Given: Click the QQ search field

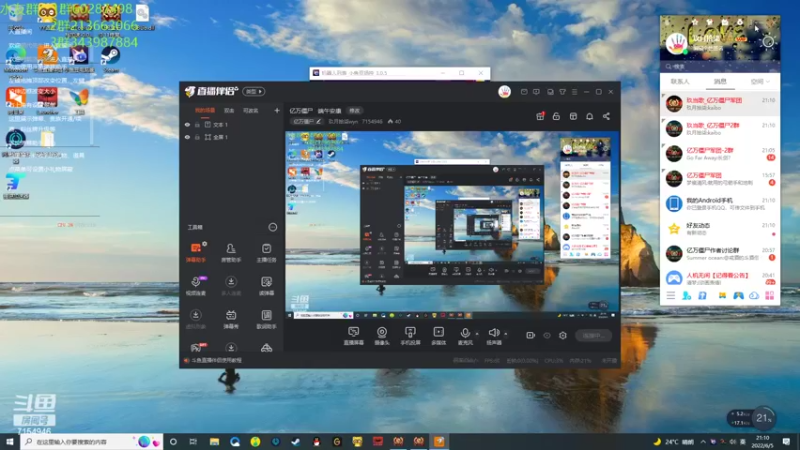Looking at the screenshot, I should 720,66.
